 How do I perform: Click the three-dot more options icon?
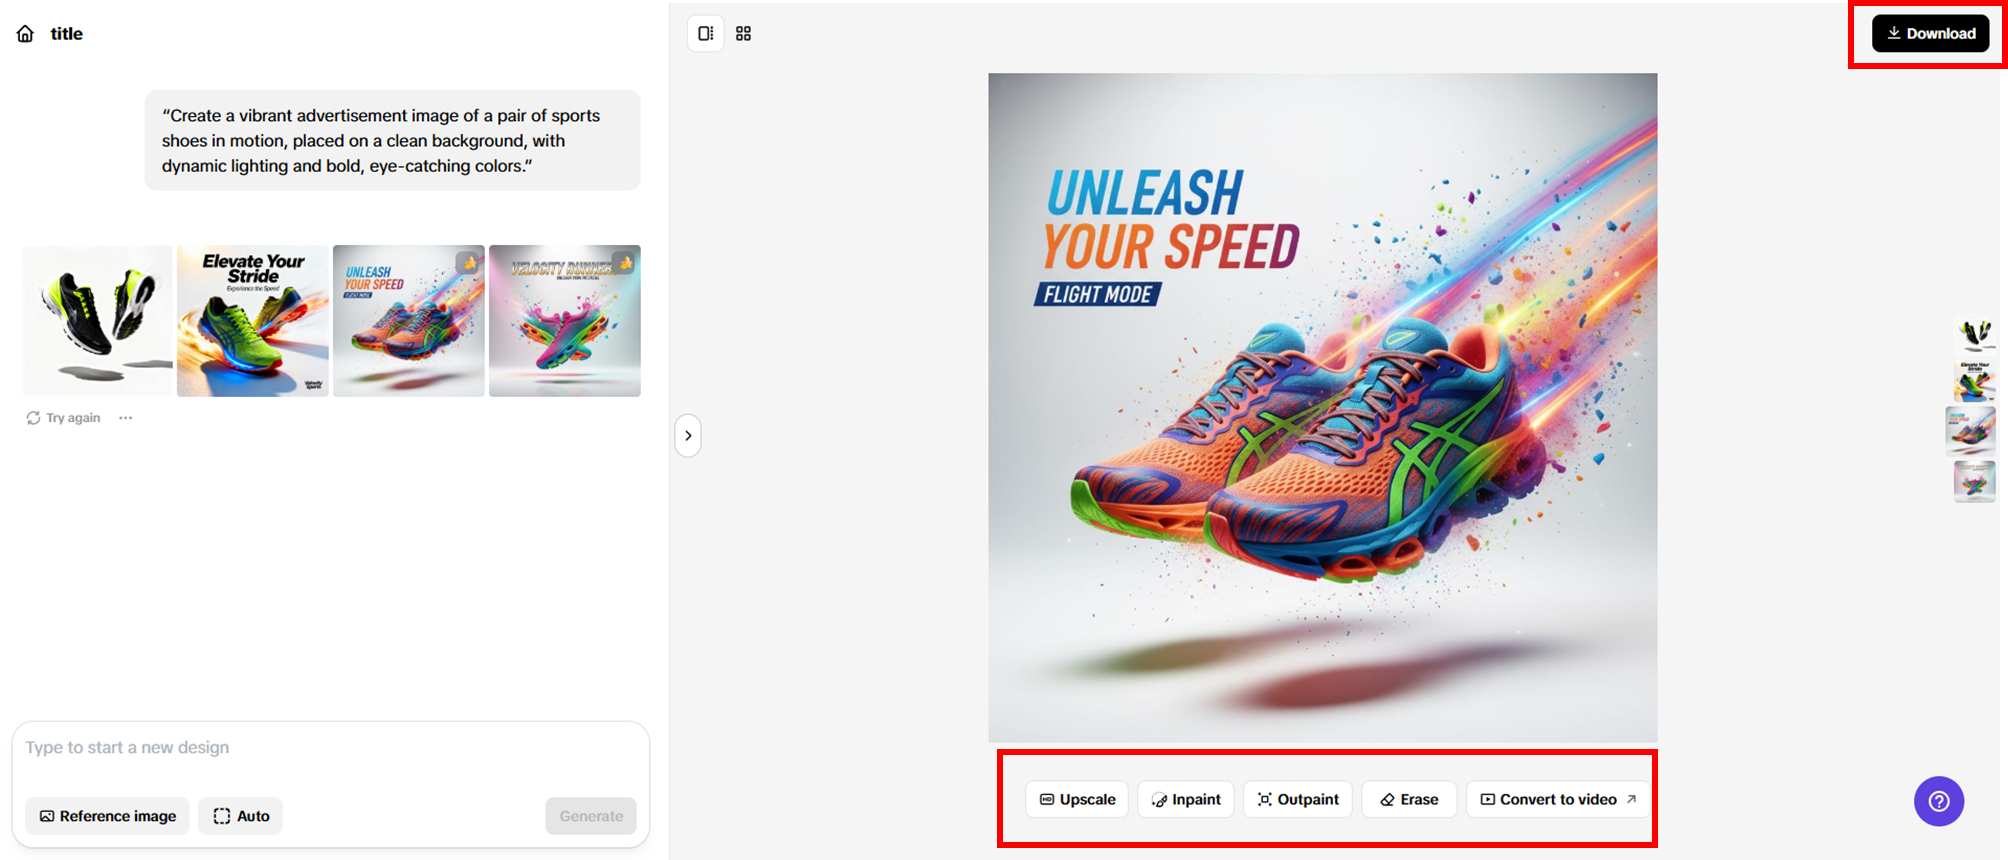pos(125,418)
